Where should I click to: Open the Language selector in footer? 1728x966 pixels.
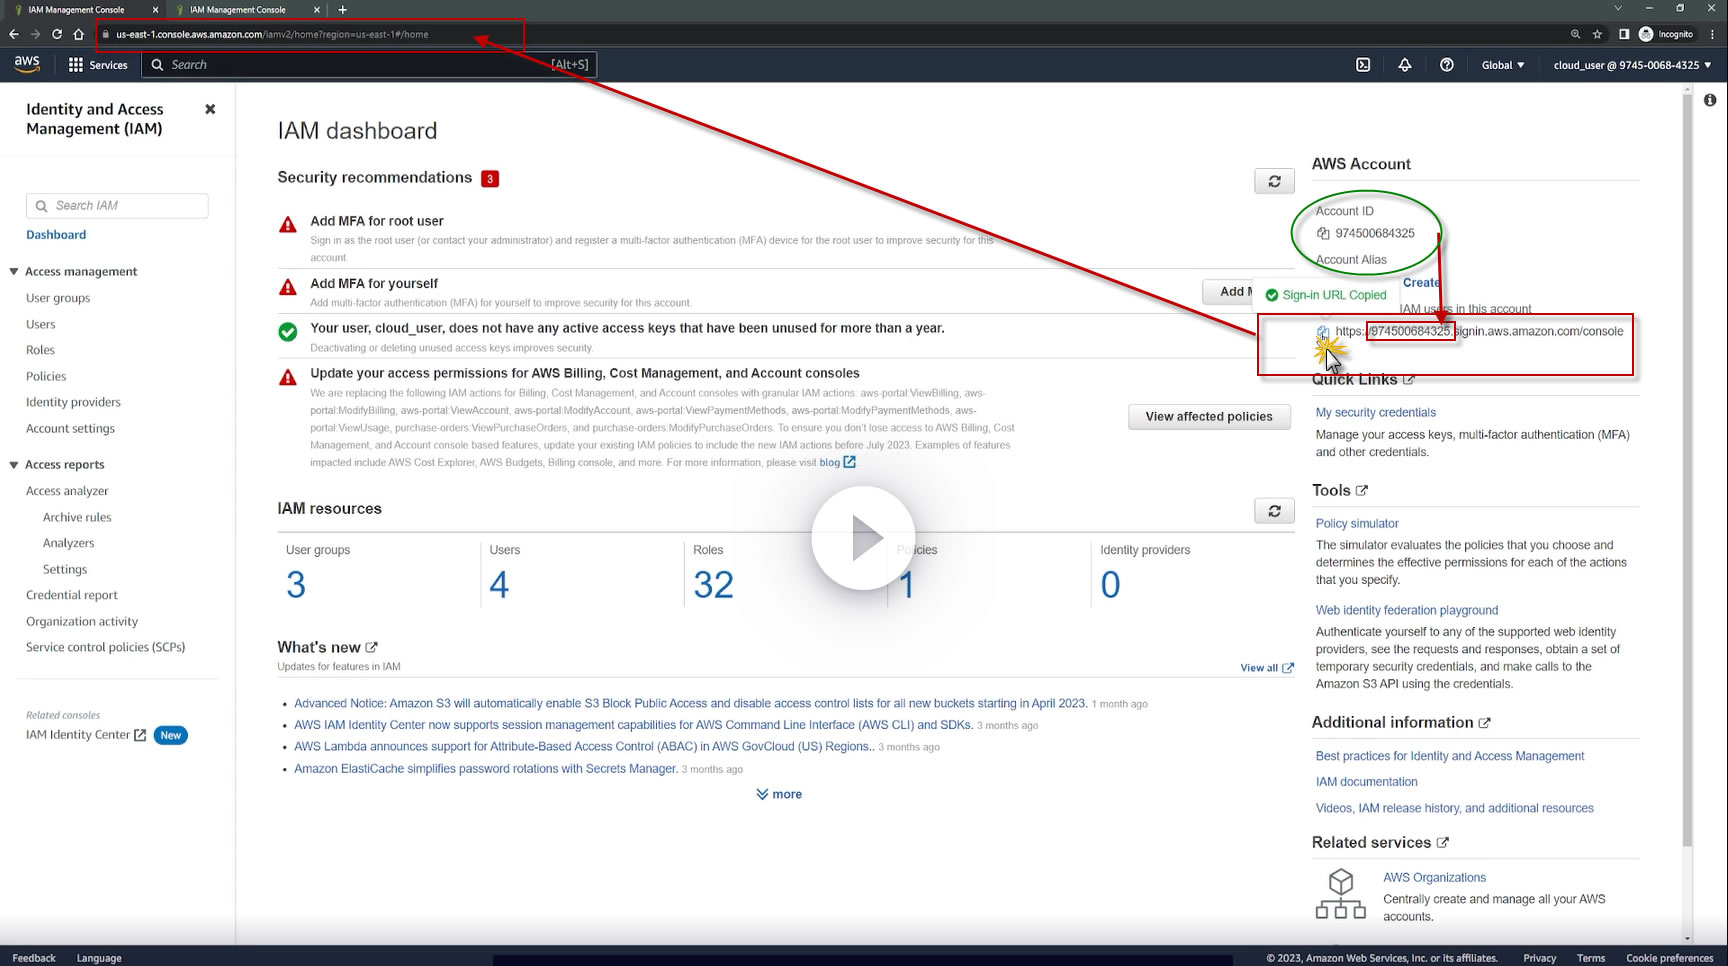pos(99,958)
